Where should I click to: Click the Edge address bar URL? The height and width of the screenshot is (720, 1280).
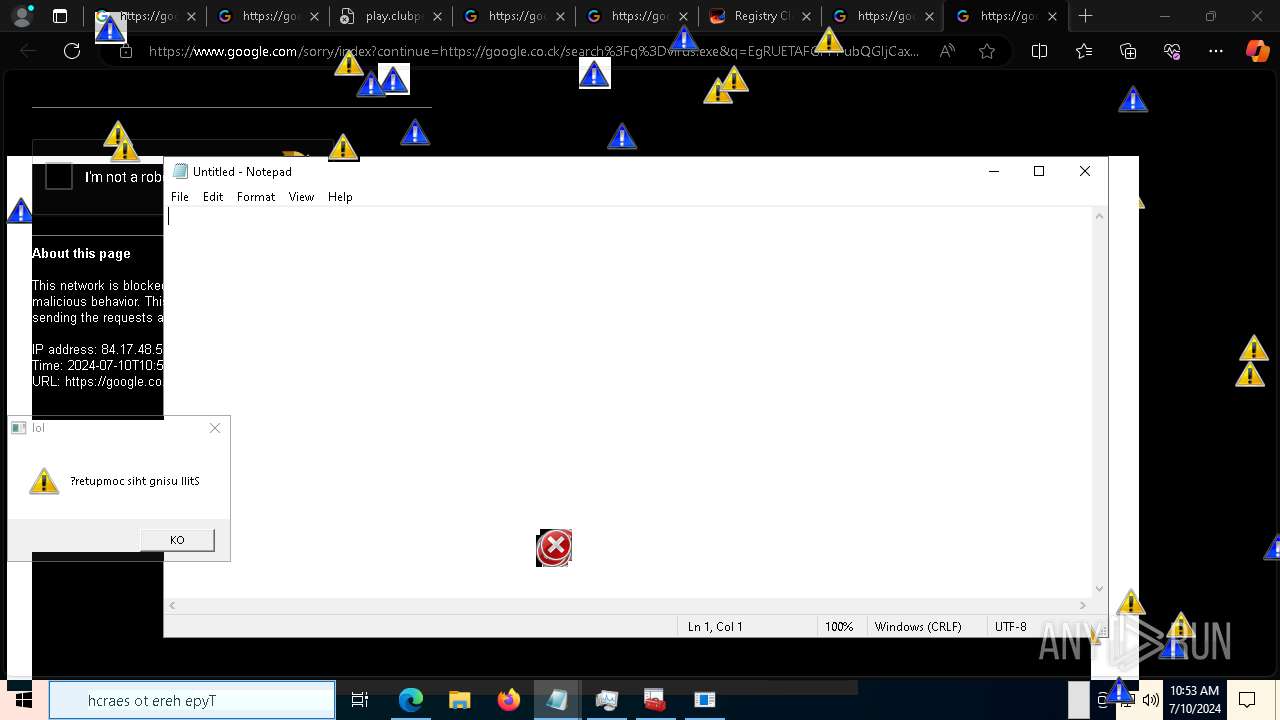533,51
